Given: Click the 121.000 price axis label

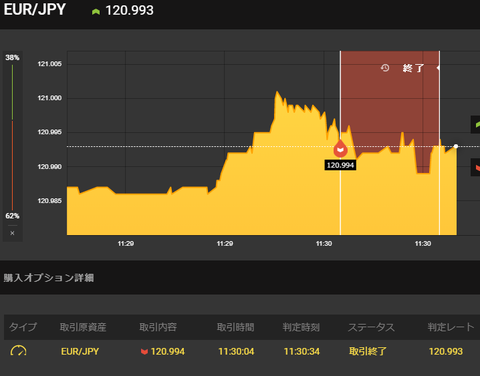Looking at the screenshot, I should (49, 98).
